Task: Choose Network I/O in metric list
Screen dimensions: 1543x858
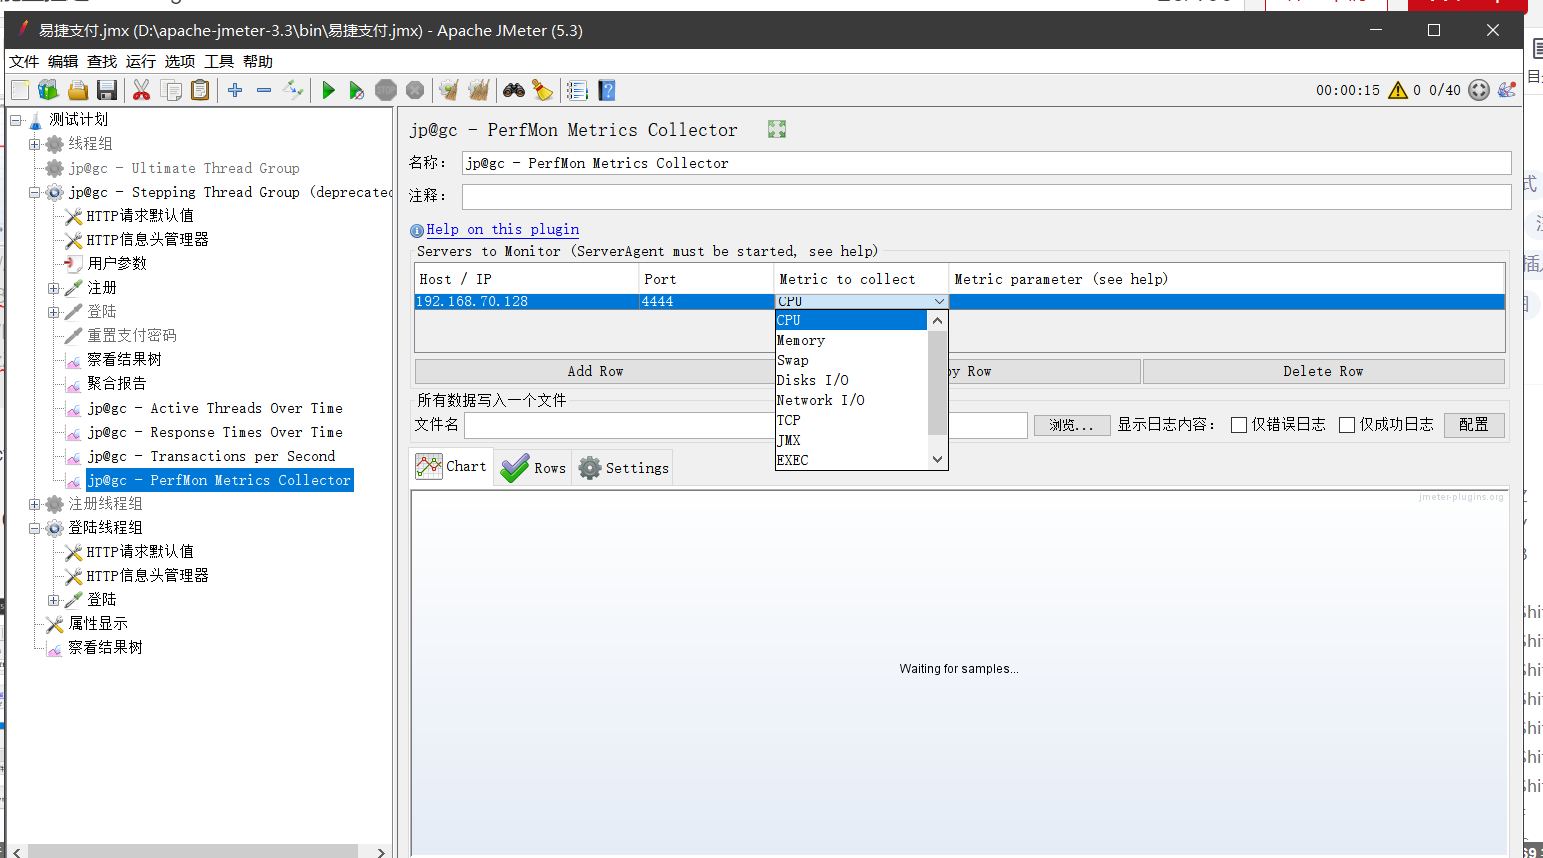Action: (x=852, y=400)
